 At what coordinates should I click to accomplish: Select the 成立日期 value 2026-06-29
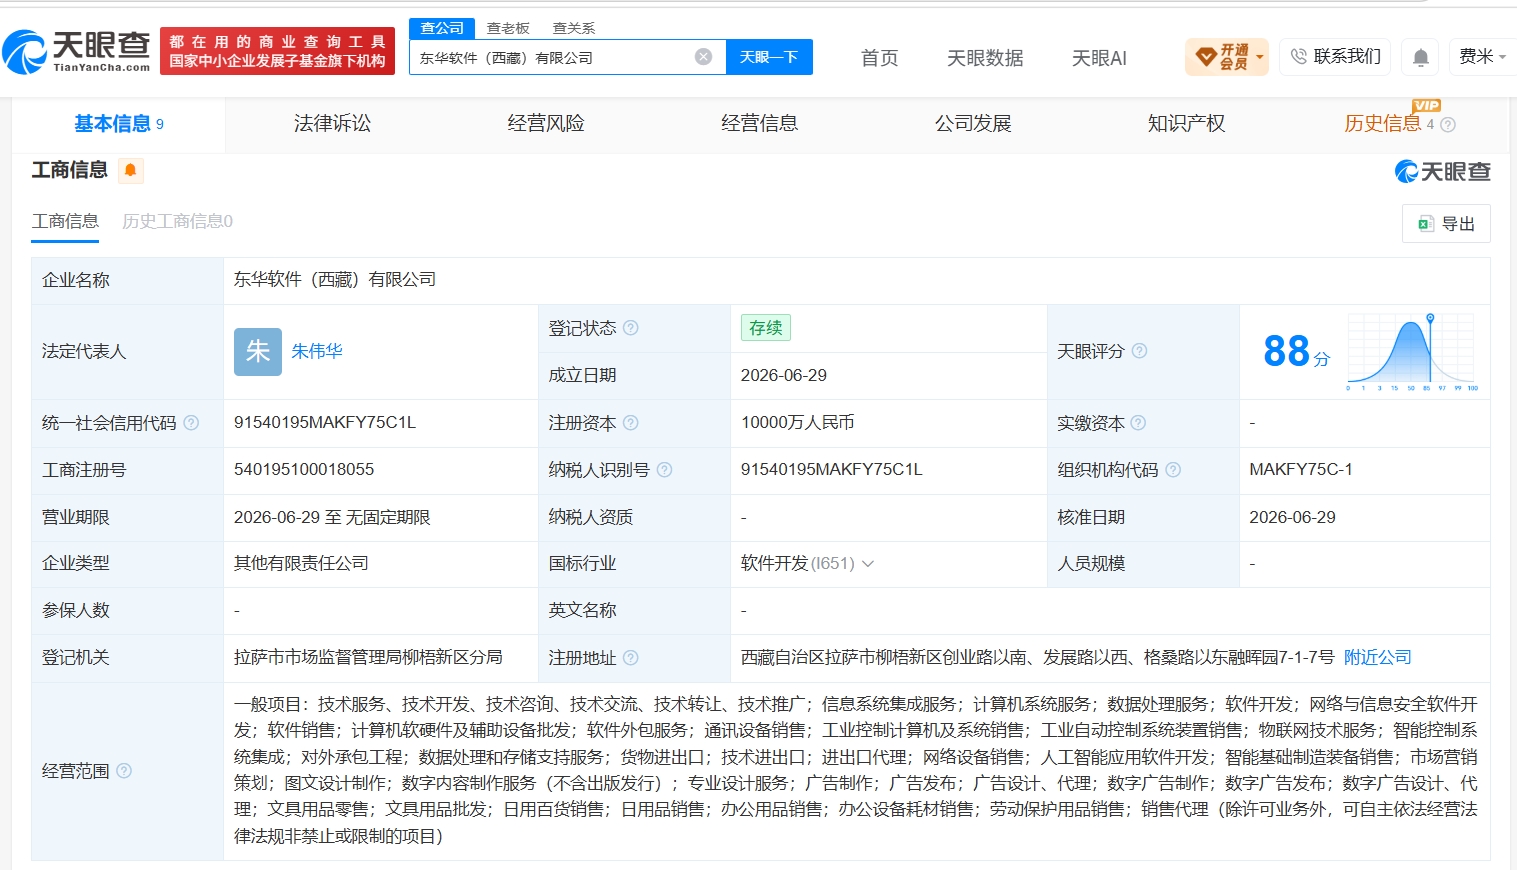[784, 376]
